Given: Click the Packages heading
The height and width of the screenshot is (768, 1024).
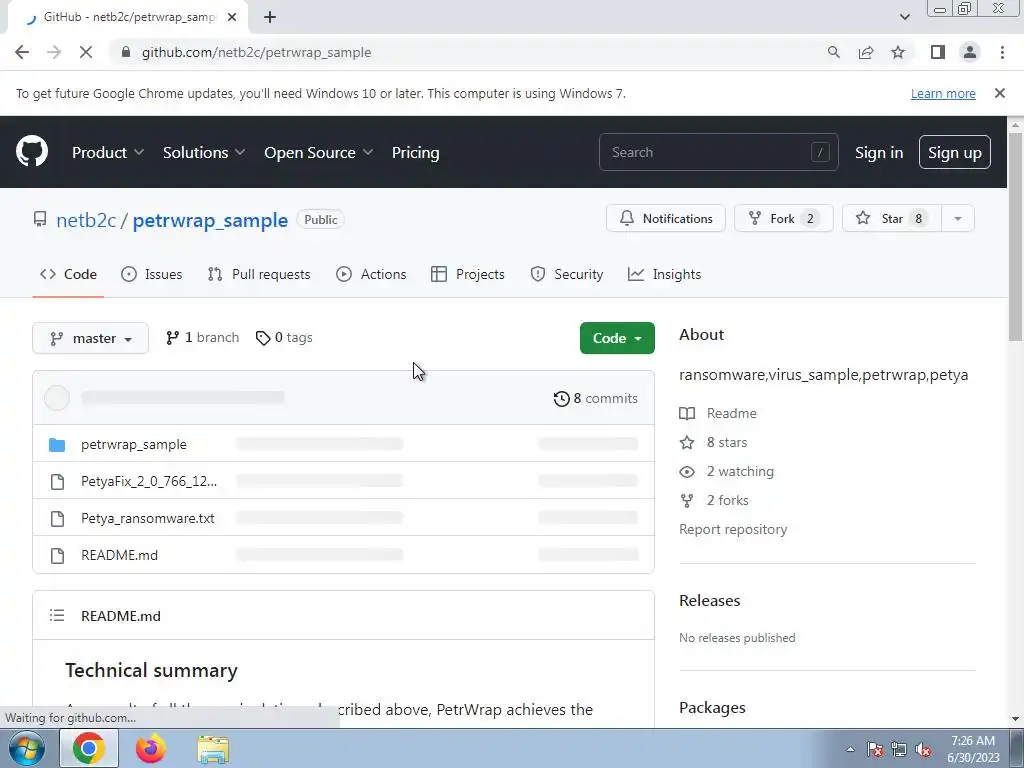Looking at the screenshot, I should coord(712,707).
